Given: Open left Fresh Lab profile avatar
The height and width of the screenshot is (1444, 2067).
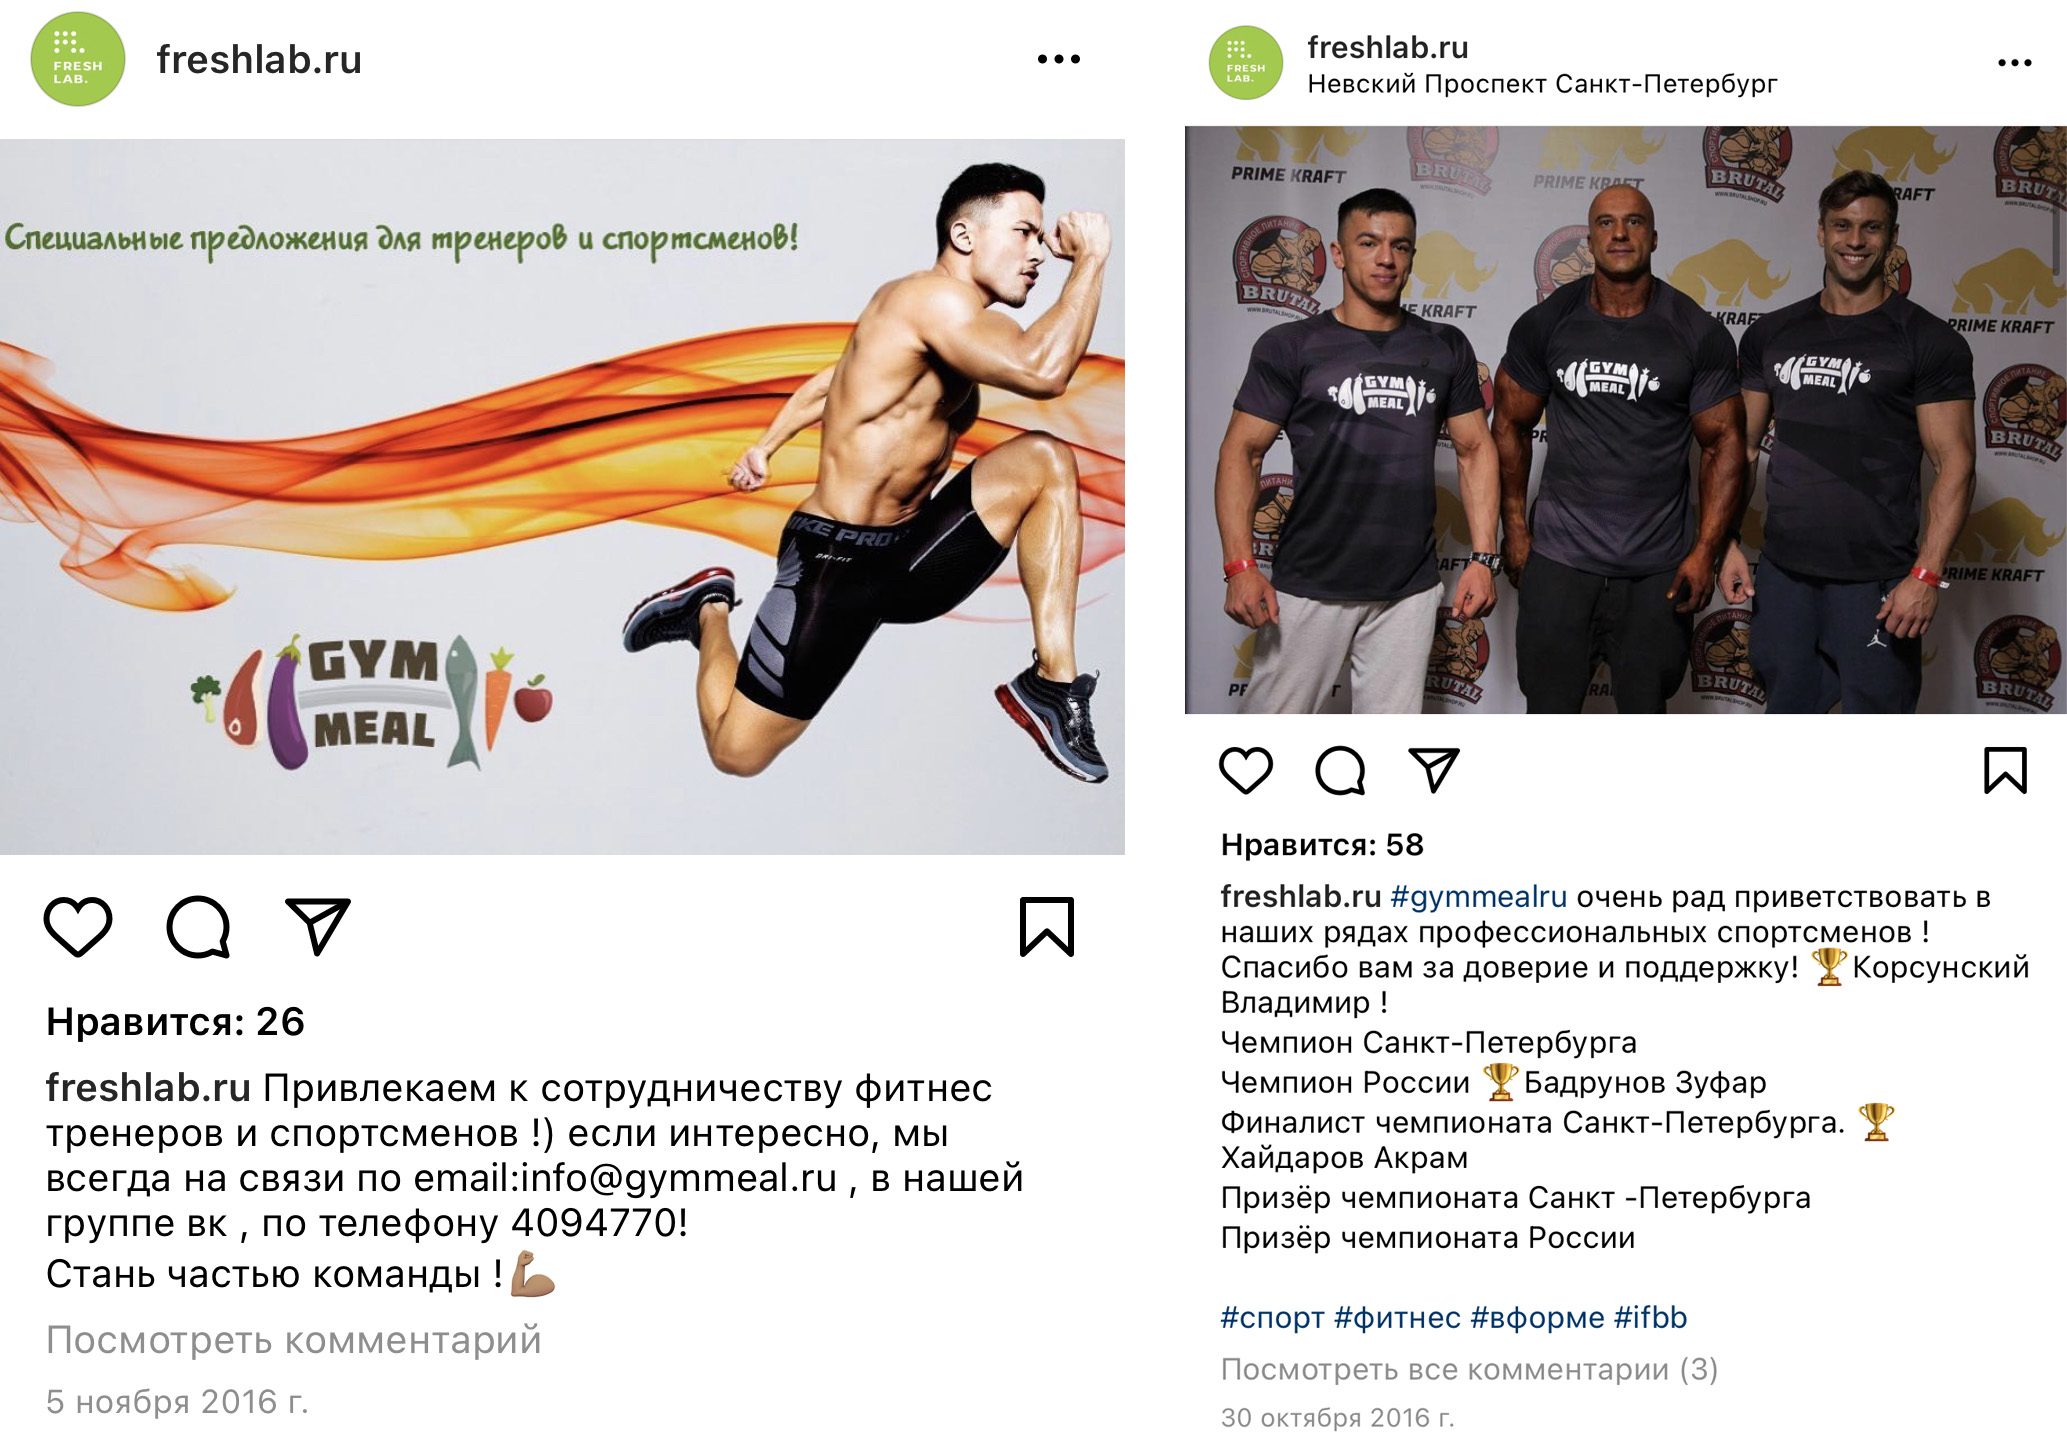Looking at the screenshot, I should pos(78,59).
